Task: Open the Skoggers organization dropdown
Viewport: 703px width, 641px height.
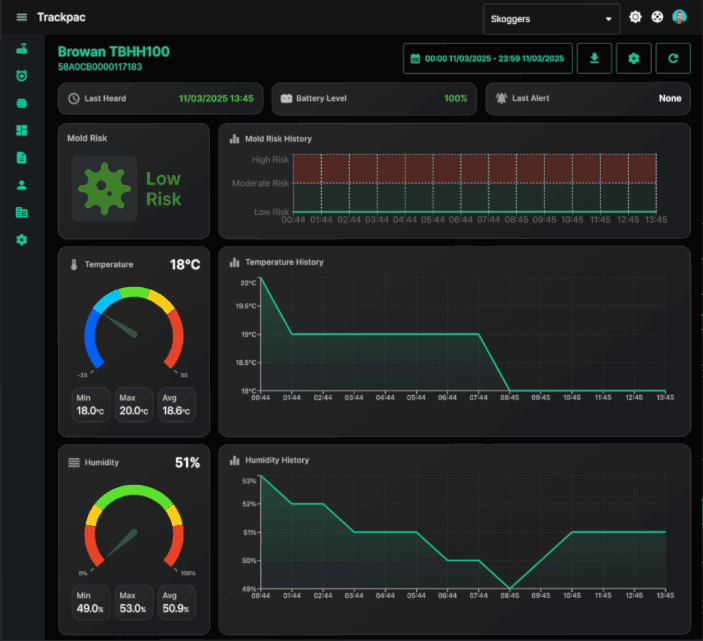Action: point(551,19)
